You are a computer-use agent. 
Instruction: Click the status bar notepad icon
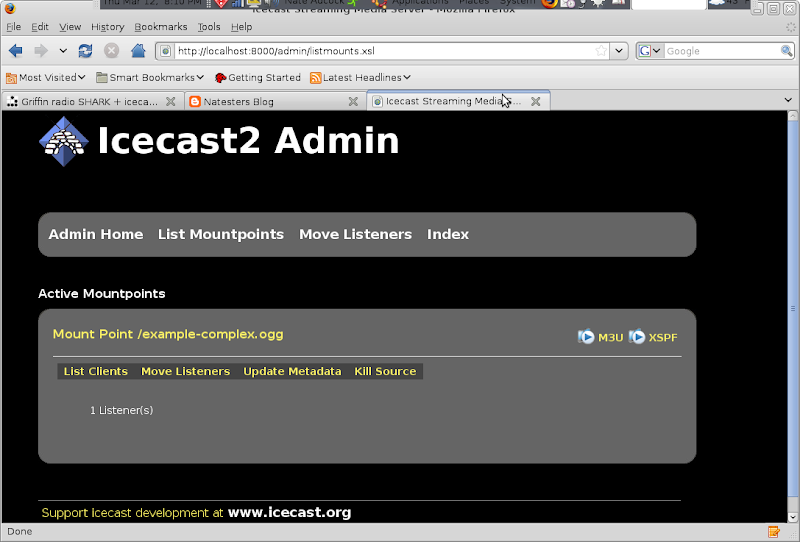[774, 532]
